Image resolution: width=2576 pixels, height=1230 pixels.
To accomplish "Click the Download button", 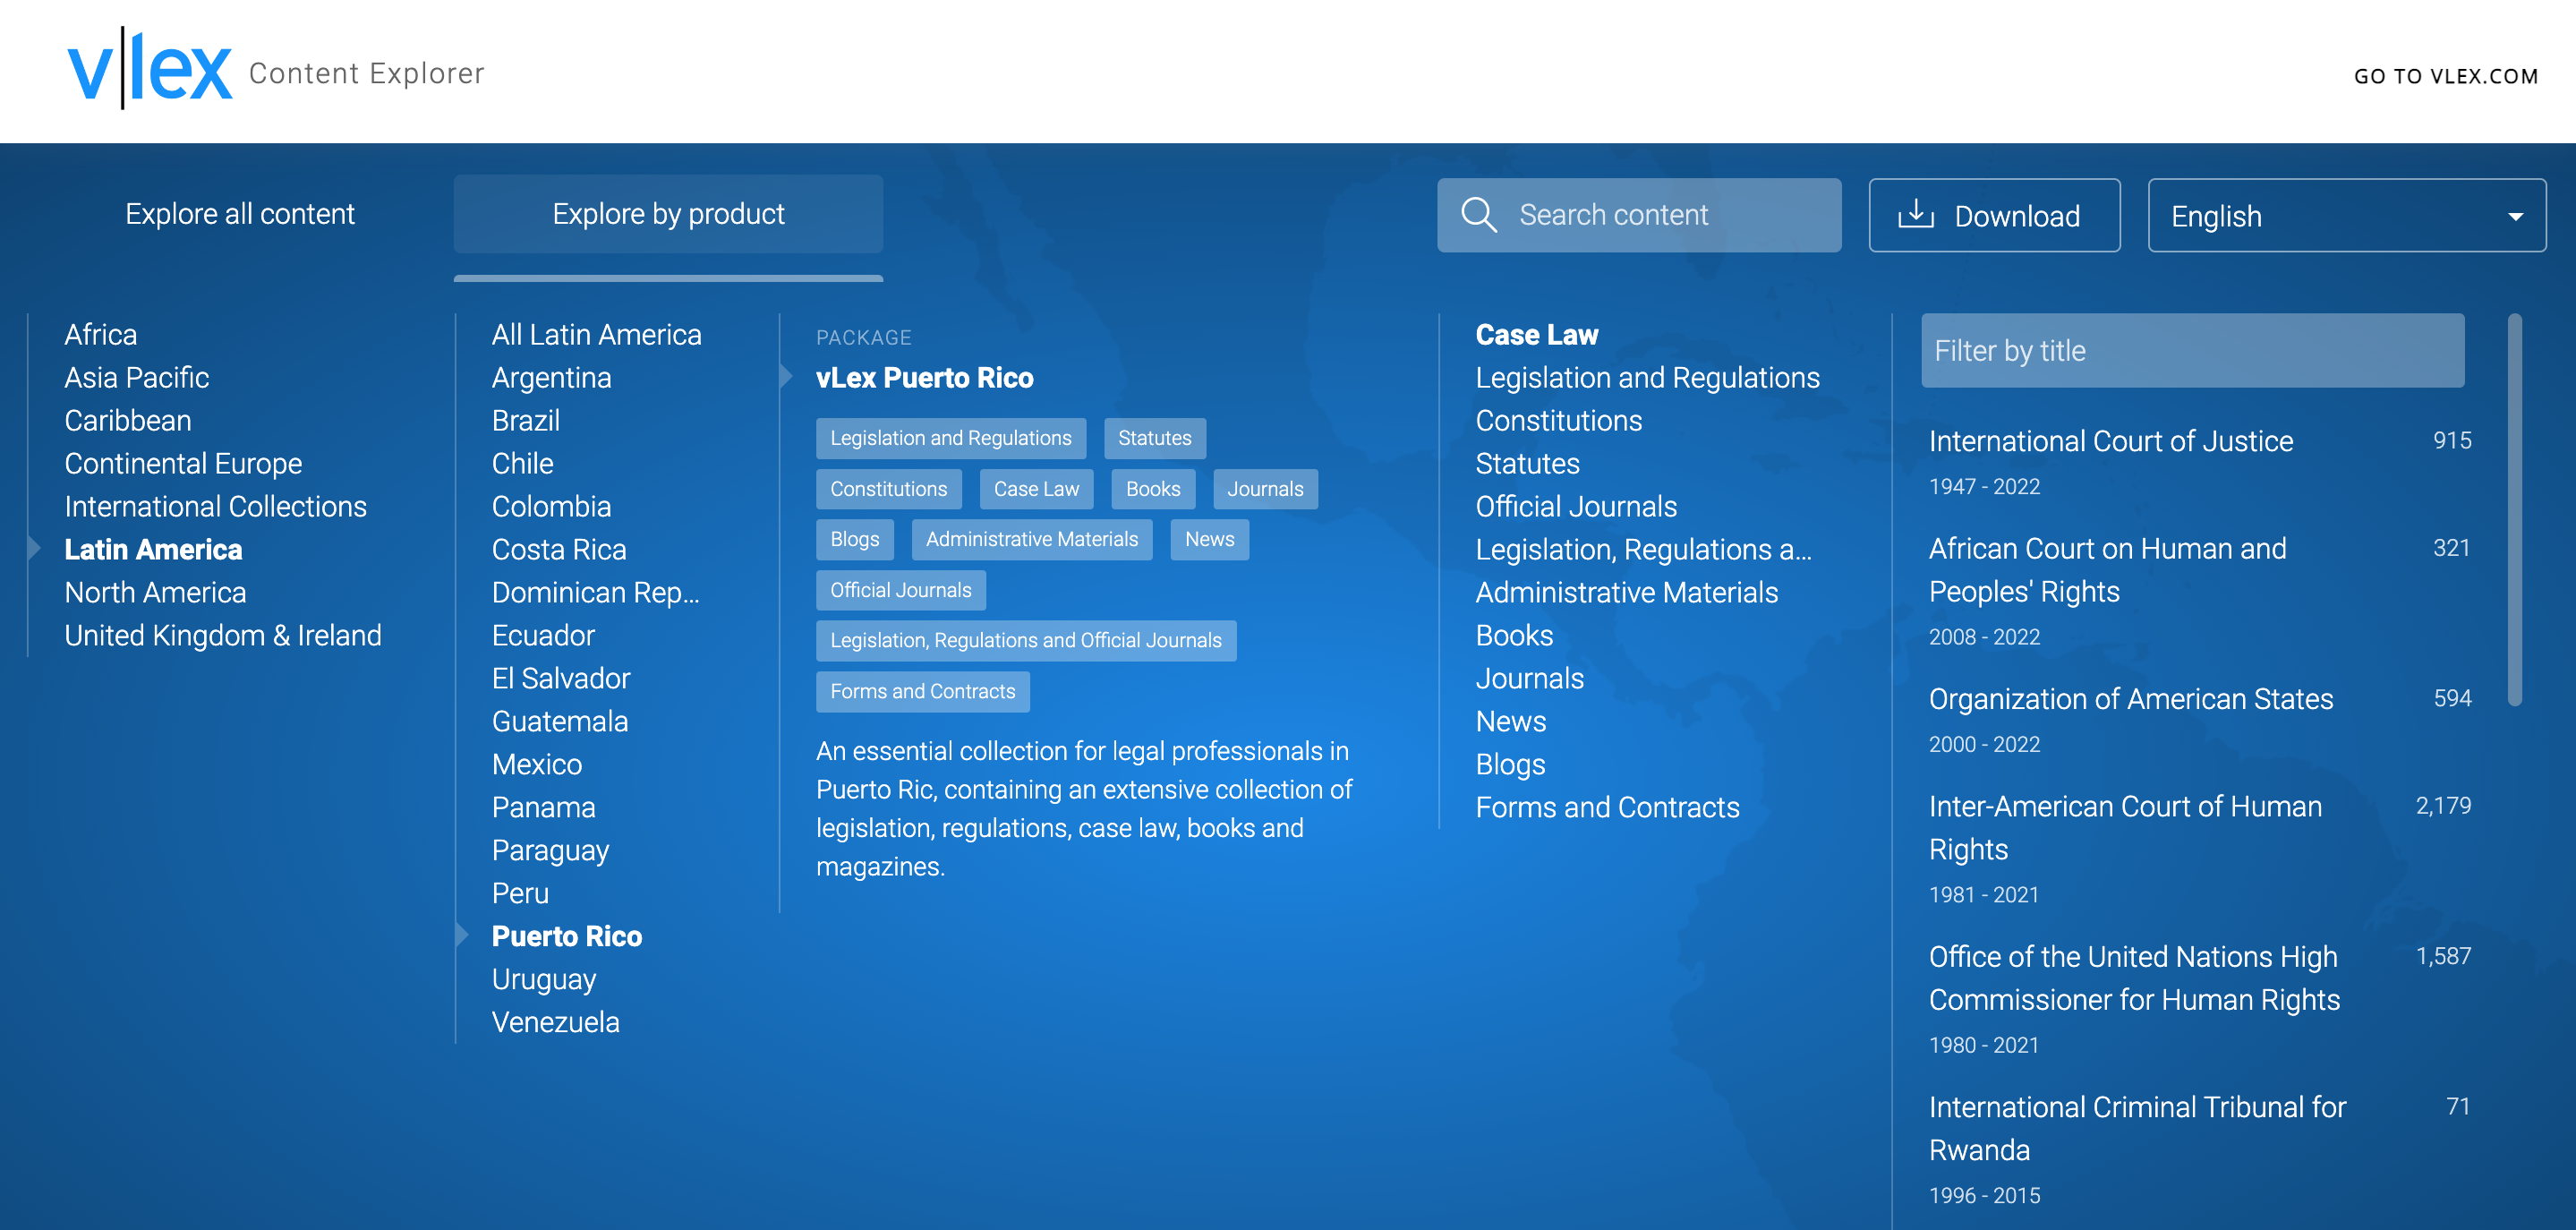I will (x=1994, y=215).
